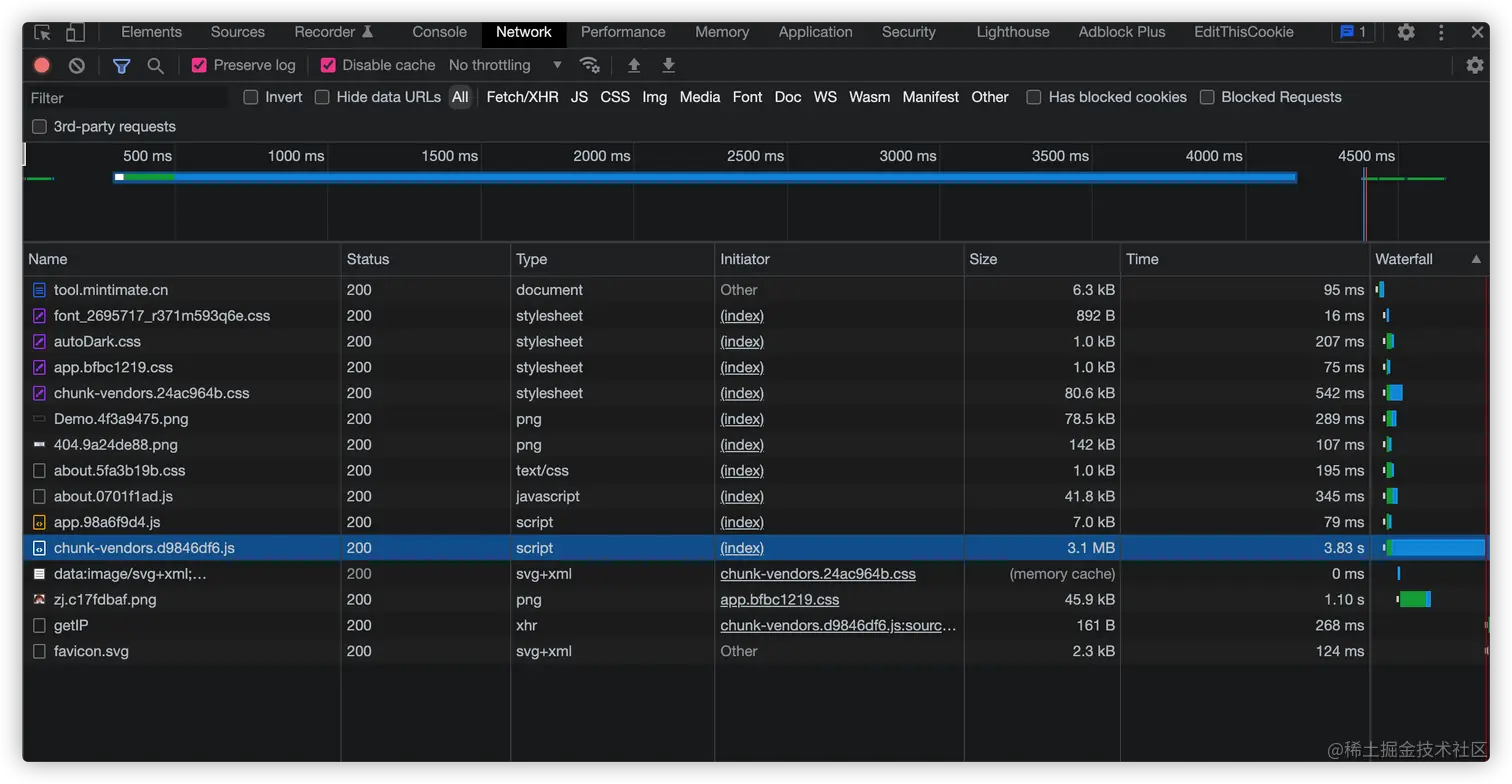Open the Memory tab

click(722, 32)
